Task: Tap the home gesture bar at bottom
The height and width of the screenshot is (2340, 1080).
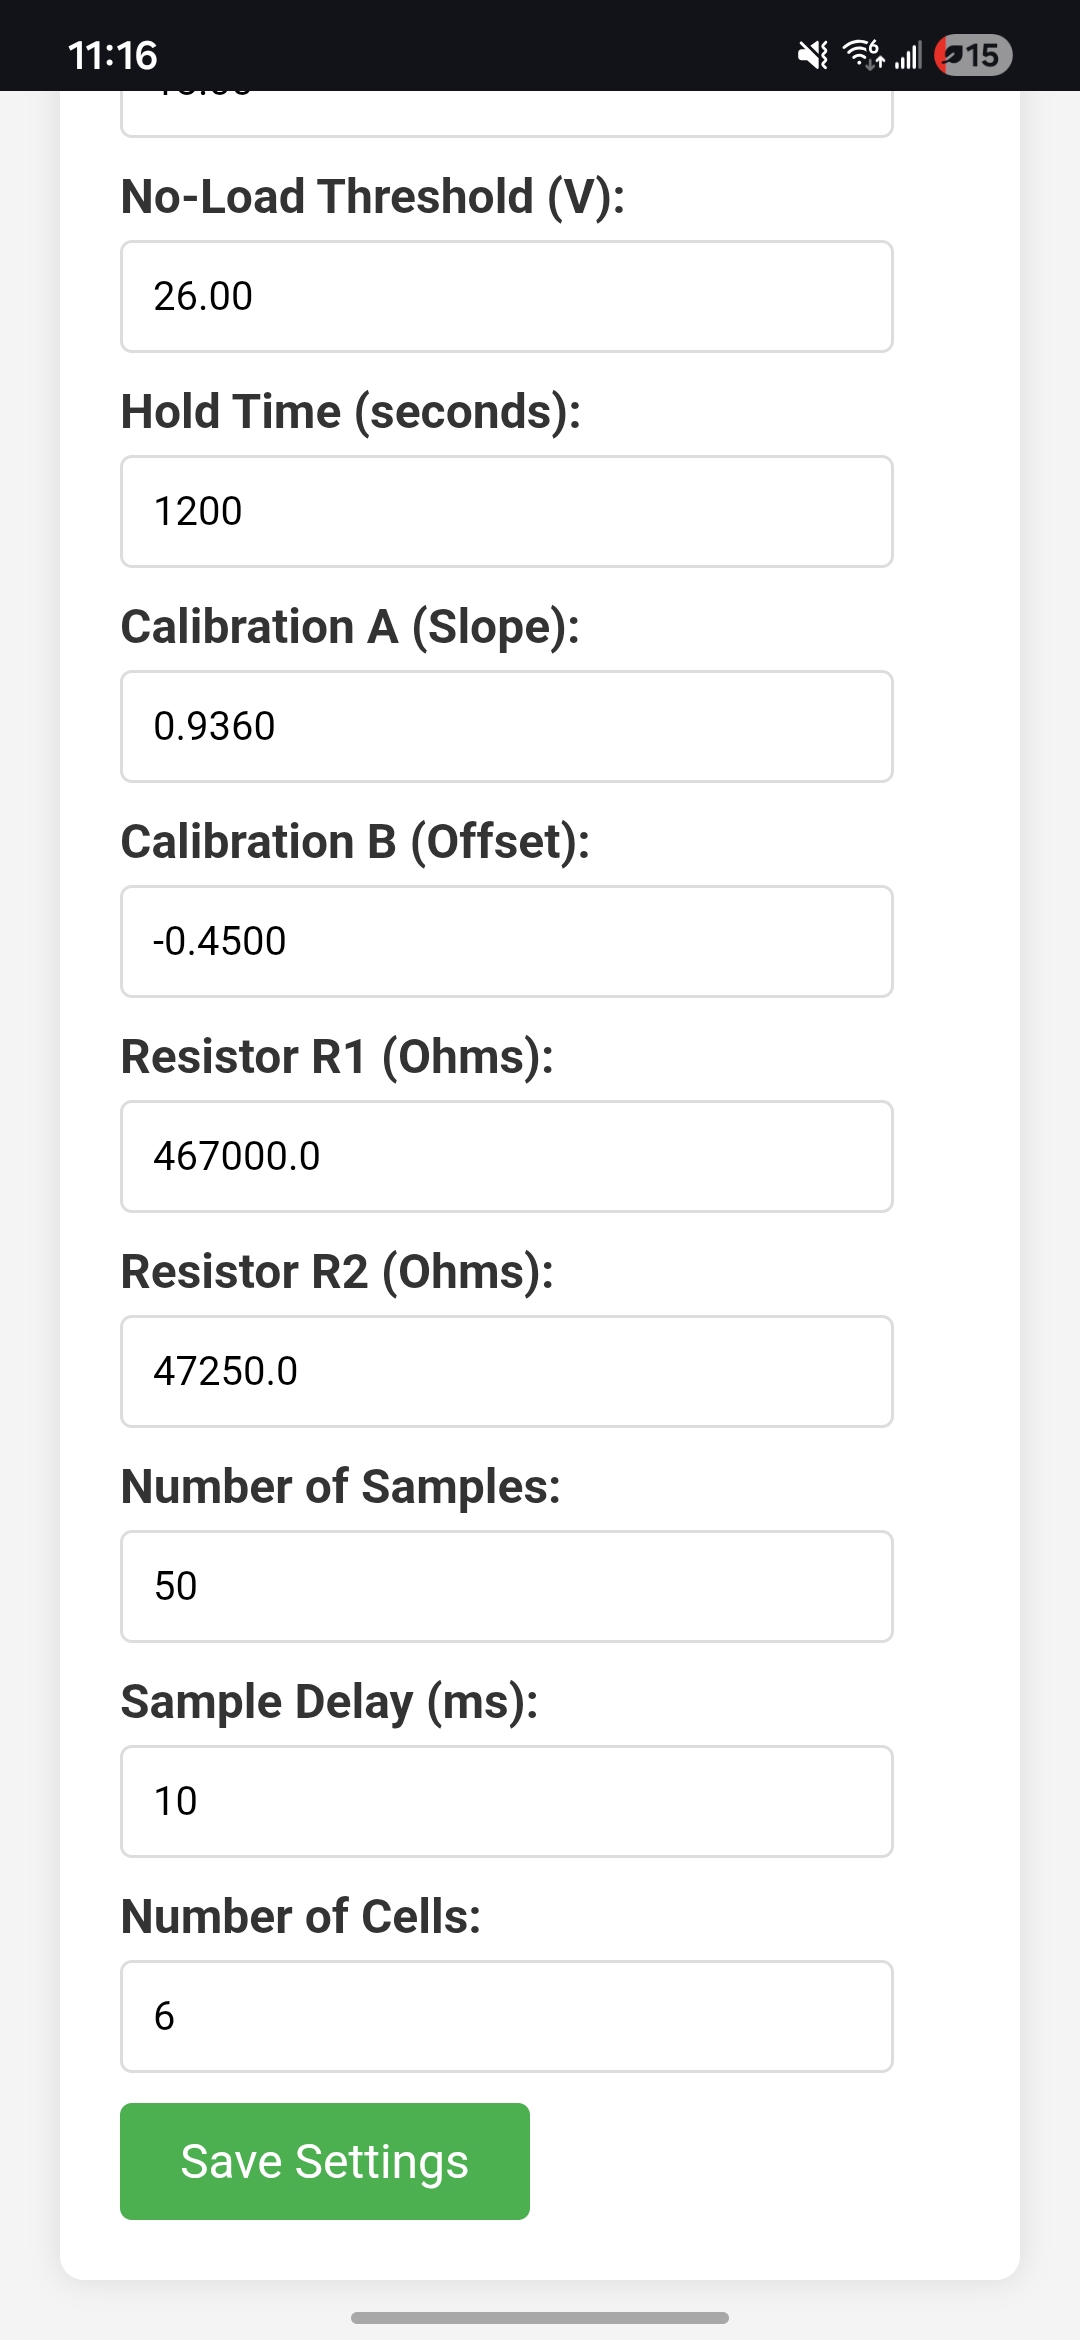Action: 540,2317
